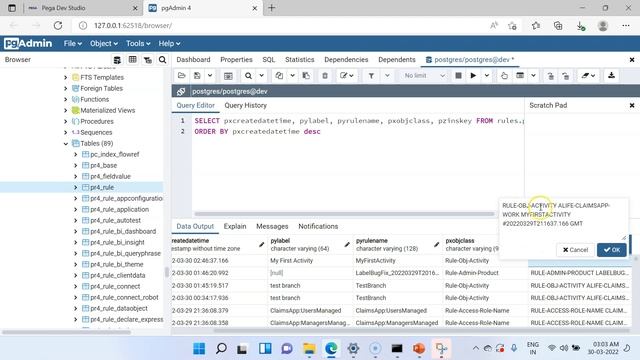640x360 pixels.
Task: Open the Explain results tab
Action: pyautogui.click(x=235, y=226)
